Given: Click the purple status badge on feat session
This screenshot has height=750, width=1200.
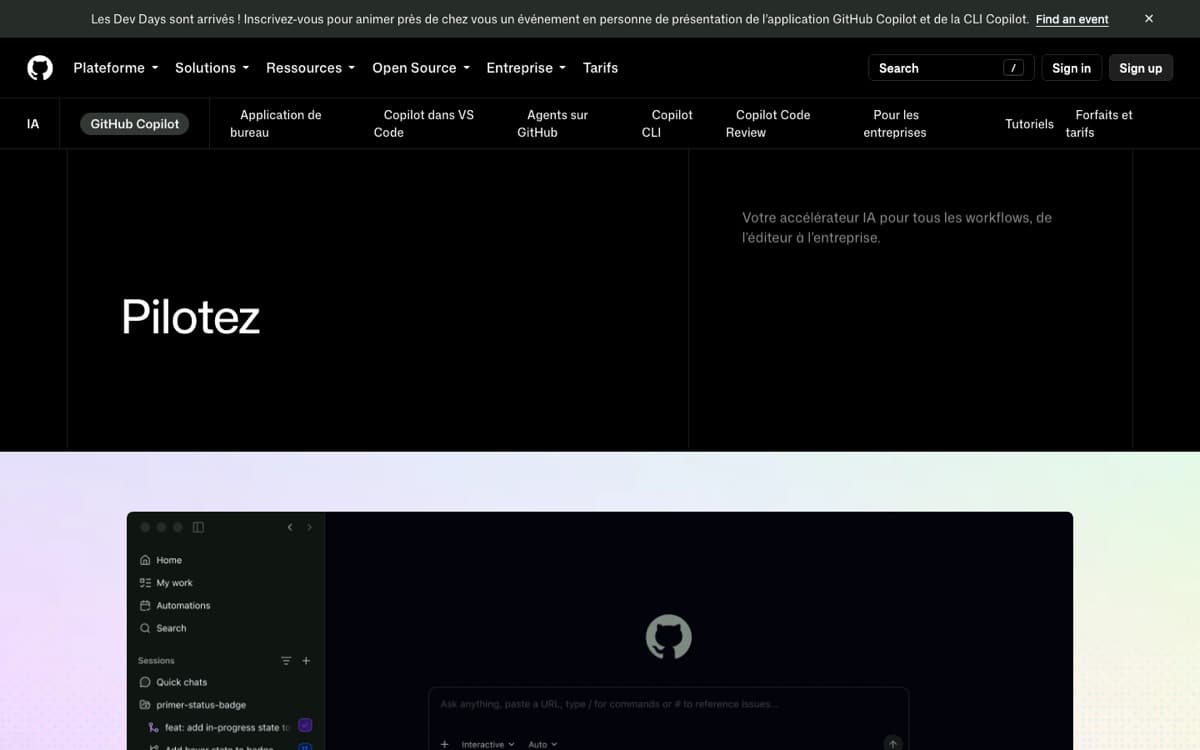Looking at the screenshot, I should click(x=306, y=726).
